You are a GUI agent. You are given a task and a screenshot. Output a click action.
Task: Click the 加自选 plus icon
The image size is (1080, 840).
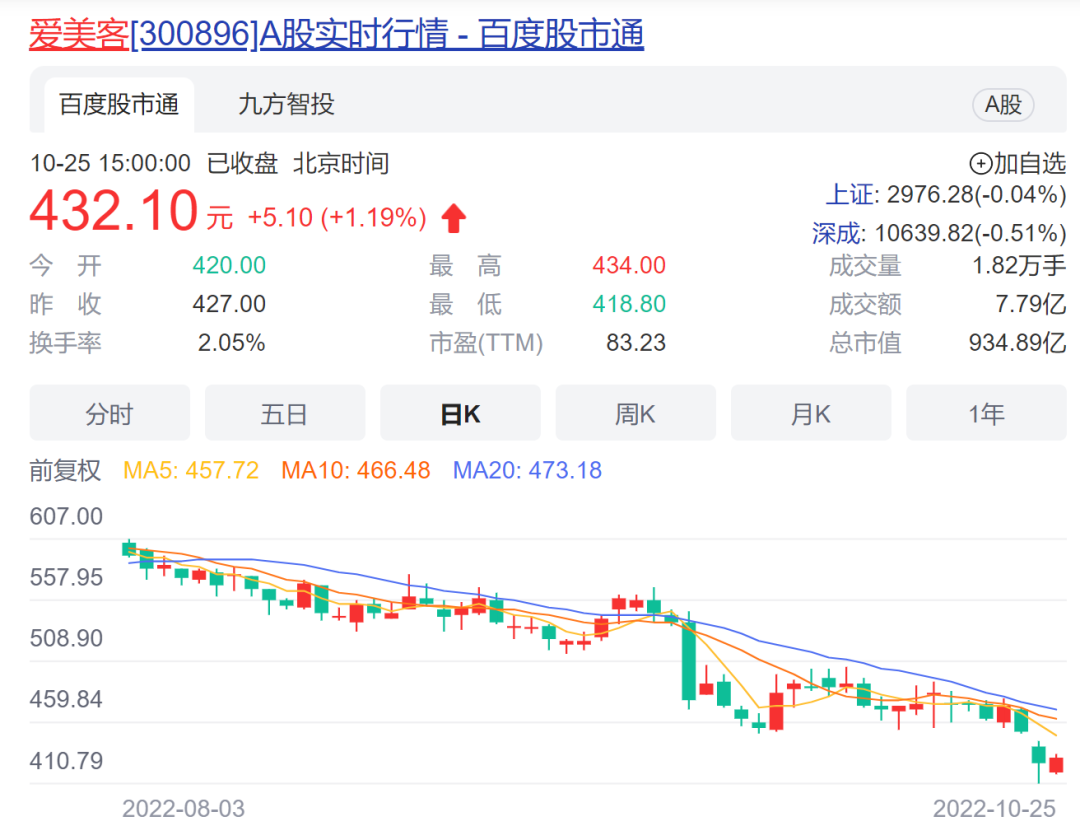tap(980, 163)
